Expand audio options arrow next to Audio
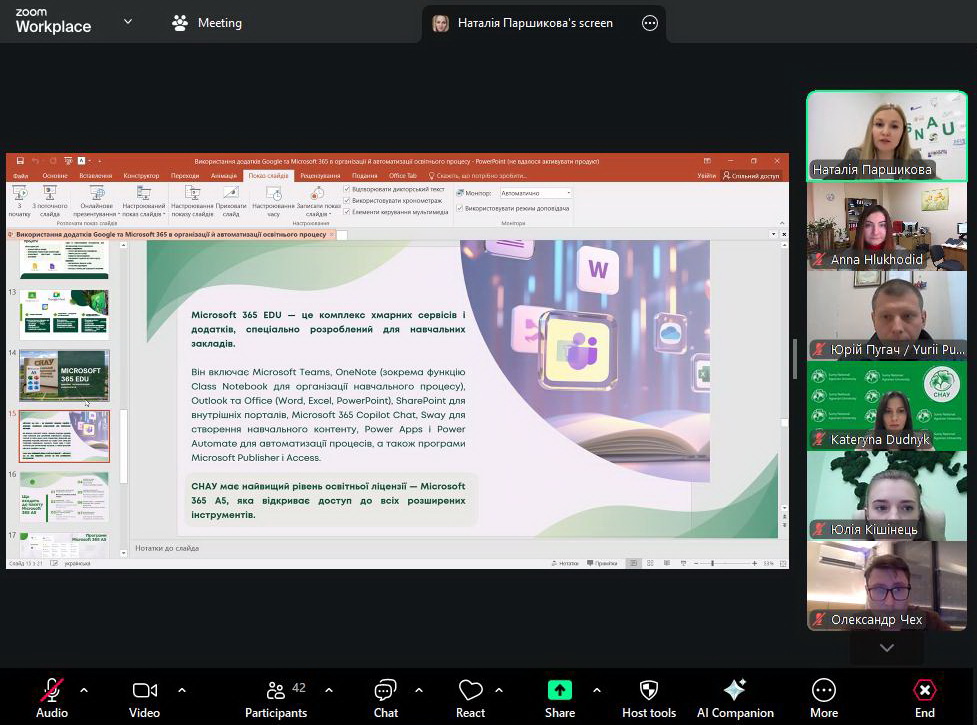The height and width of the screenshot is (725, 977). click(84, 690)
